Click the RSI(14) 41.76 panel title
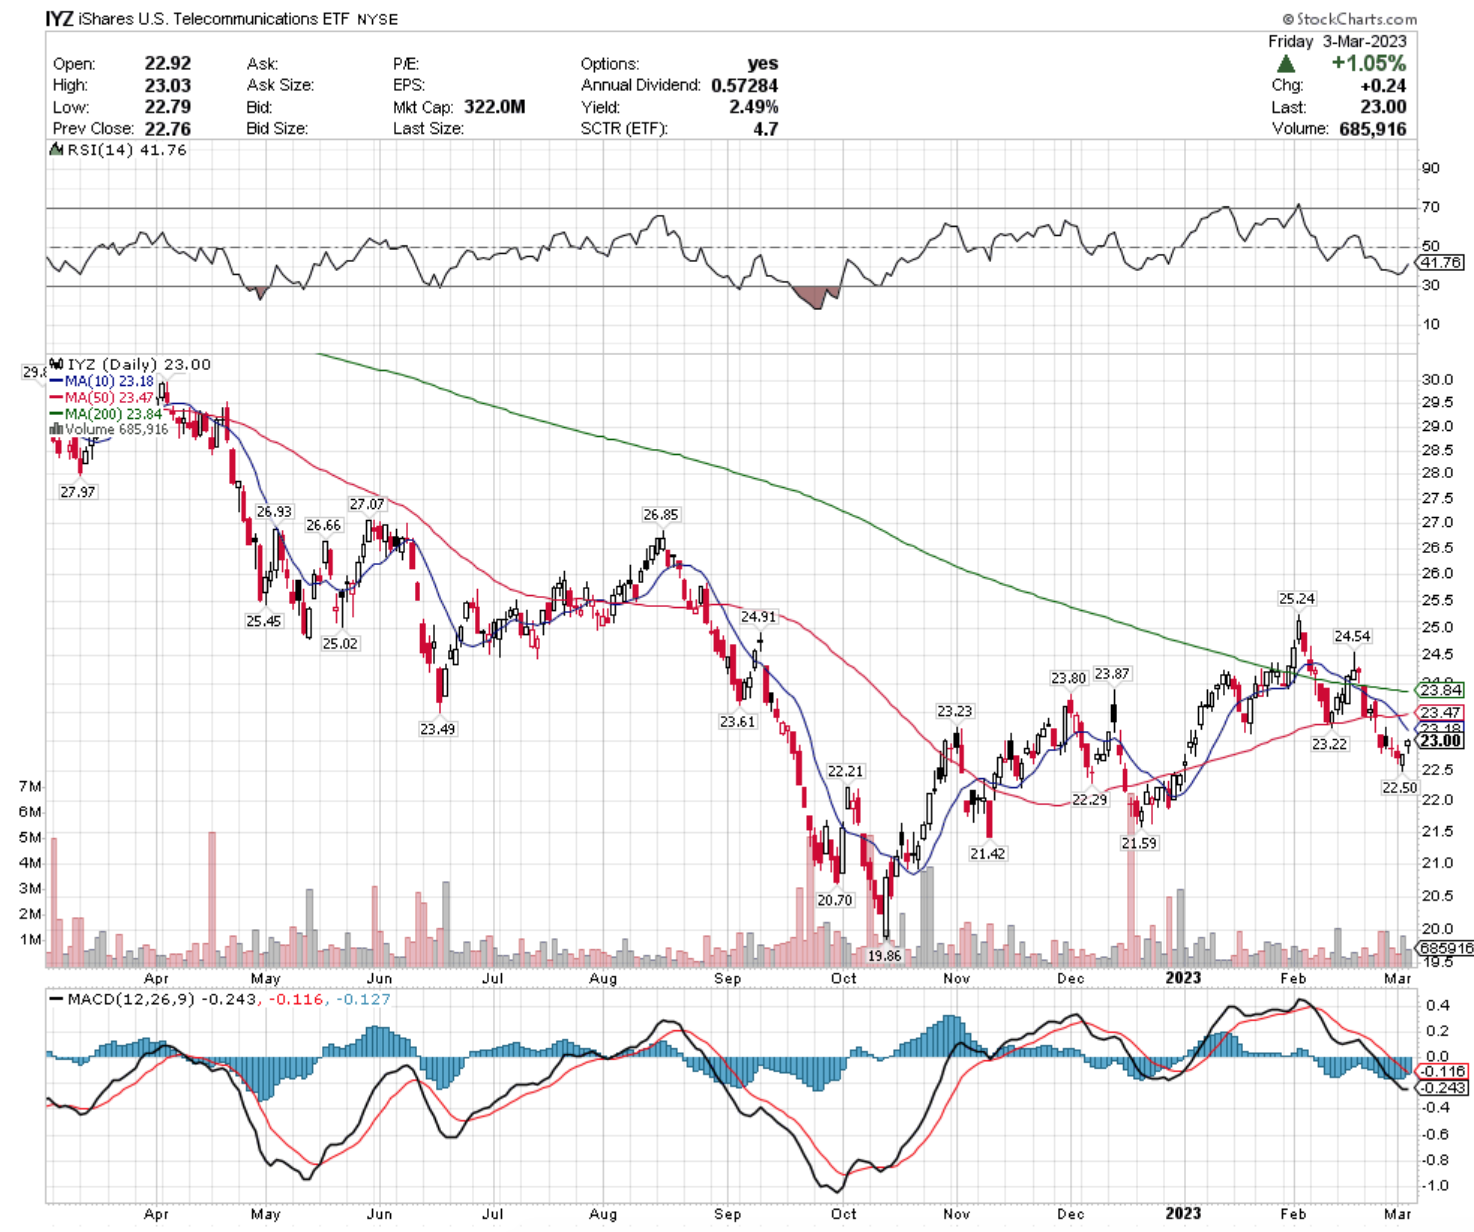Image resolution: width=1474 pixels, height=1232 pixels. pyautogui.click(x=127, y=150)
